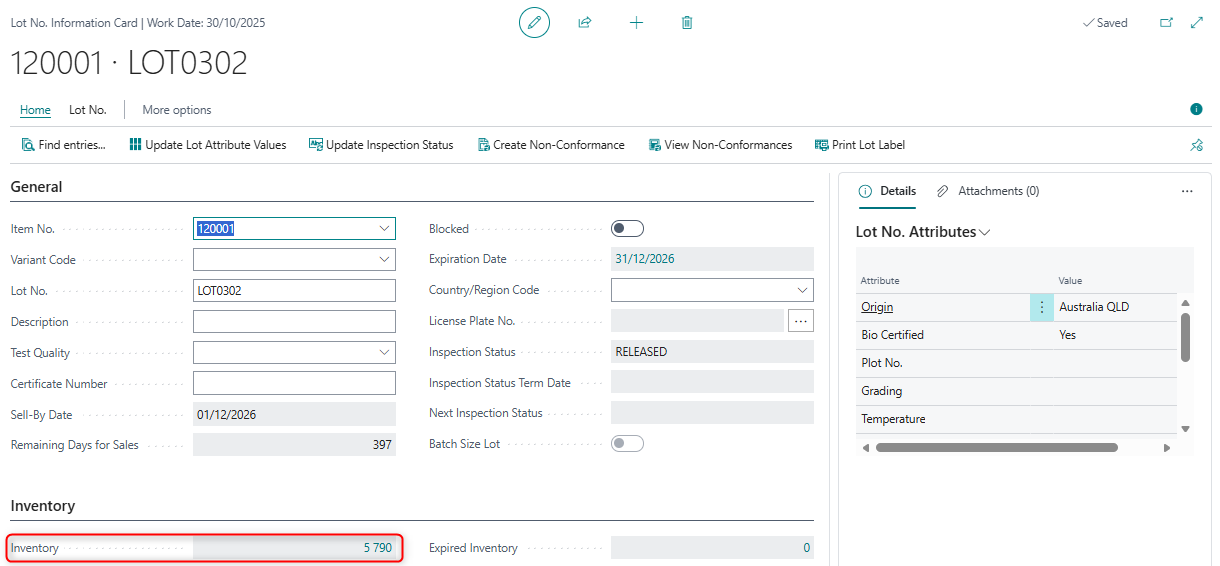This screenshot has height=566, width=1220.
Task: Click Create Non-Conformance action
Action: point(550,145)
